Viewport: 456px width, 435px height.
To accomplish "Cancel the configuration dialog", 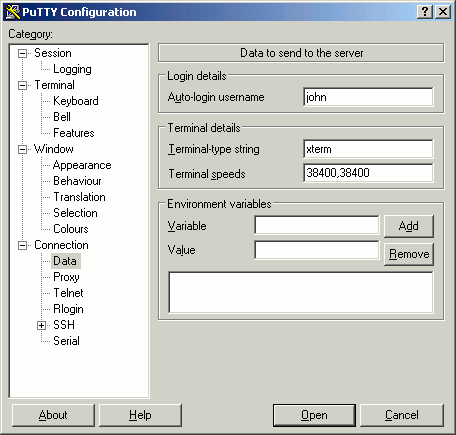I will point(402,415).
